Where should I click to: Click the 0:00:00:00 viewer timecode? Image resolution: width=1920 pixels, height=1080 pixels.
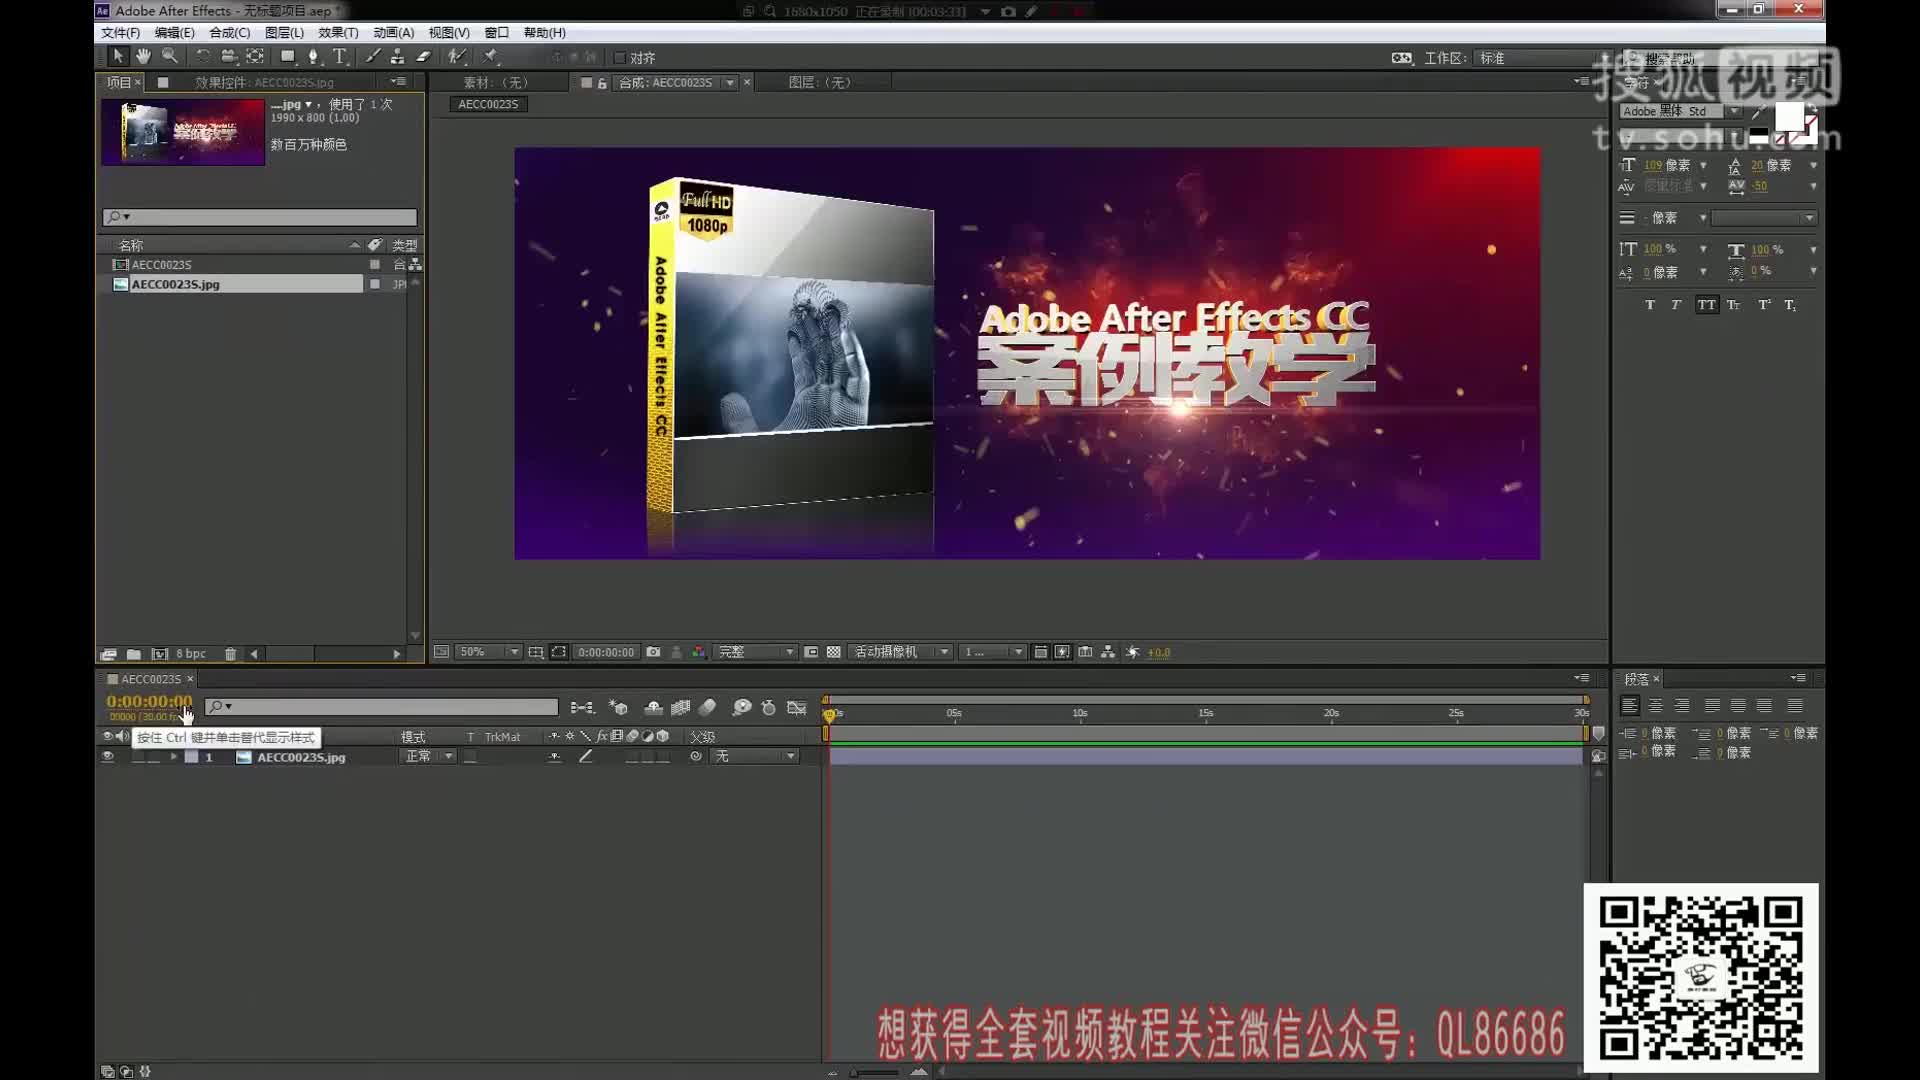pyautogui.click(x=606, y=652)
